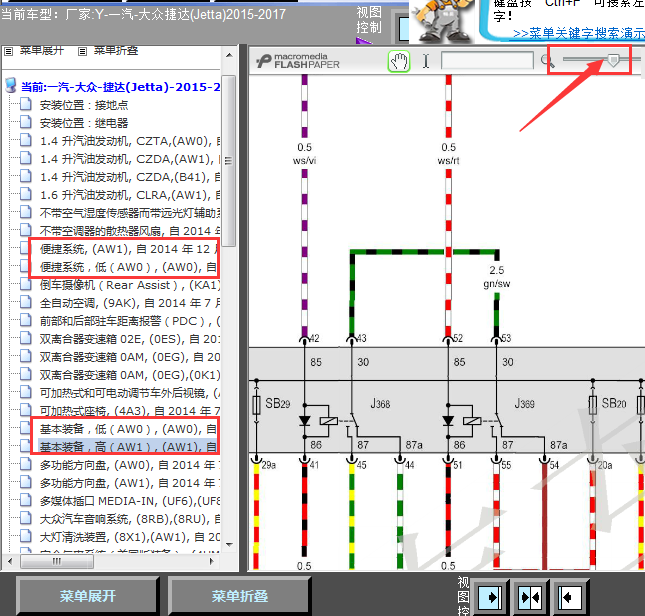Click the computer icon at tree root
Image resolution: width=645 pixels, height=616 pixels.
click(11, 86)
